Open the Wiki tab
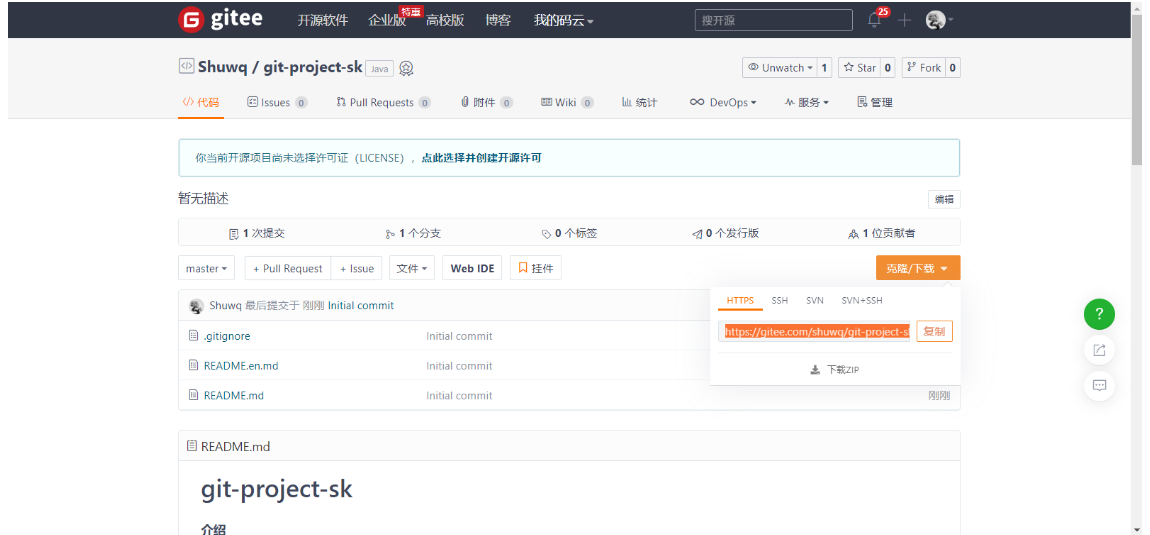1150x535 pixels. (566, 103)
